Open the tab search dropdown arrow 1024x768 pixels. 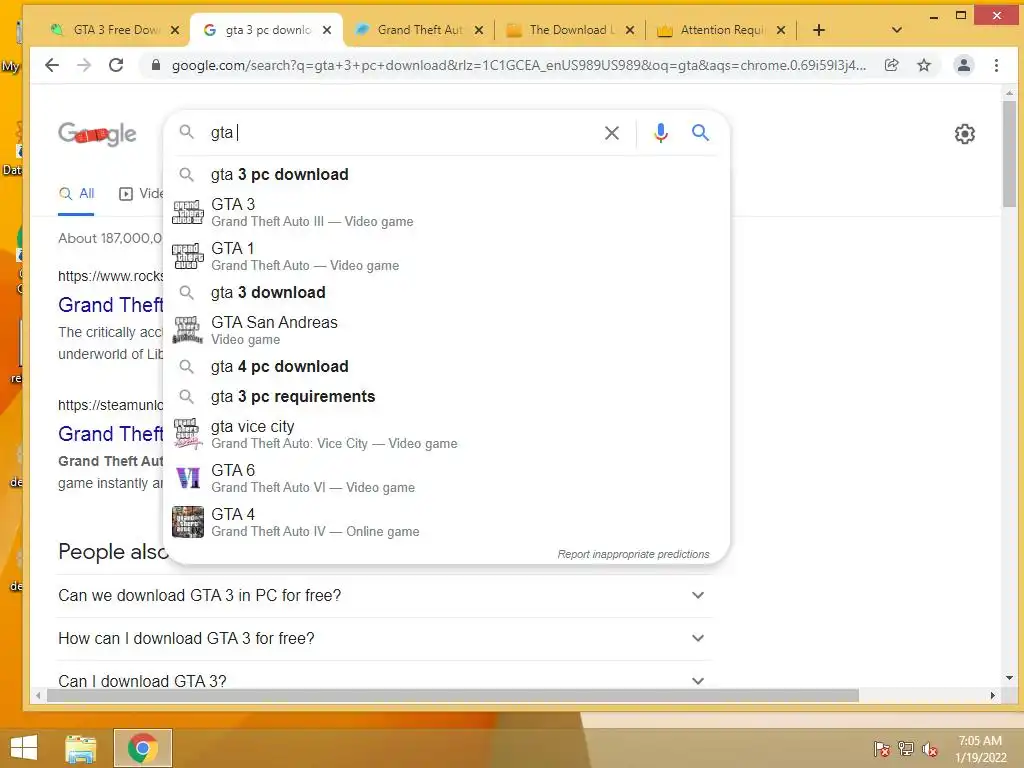click(897, 30)
